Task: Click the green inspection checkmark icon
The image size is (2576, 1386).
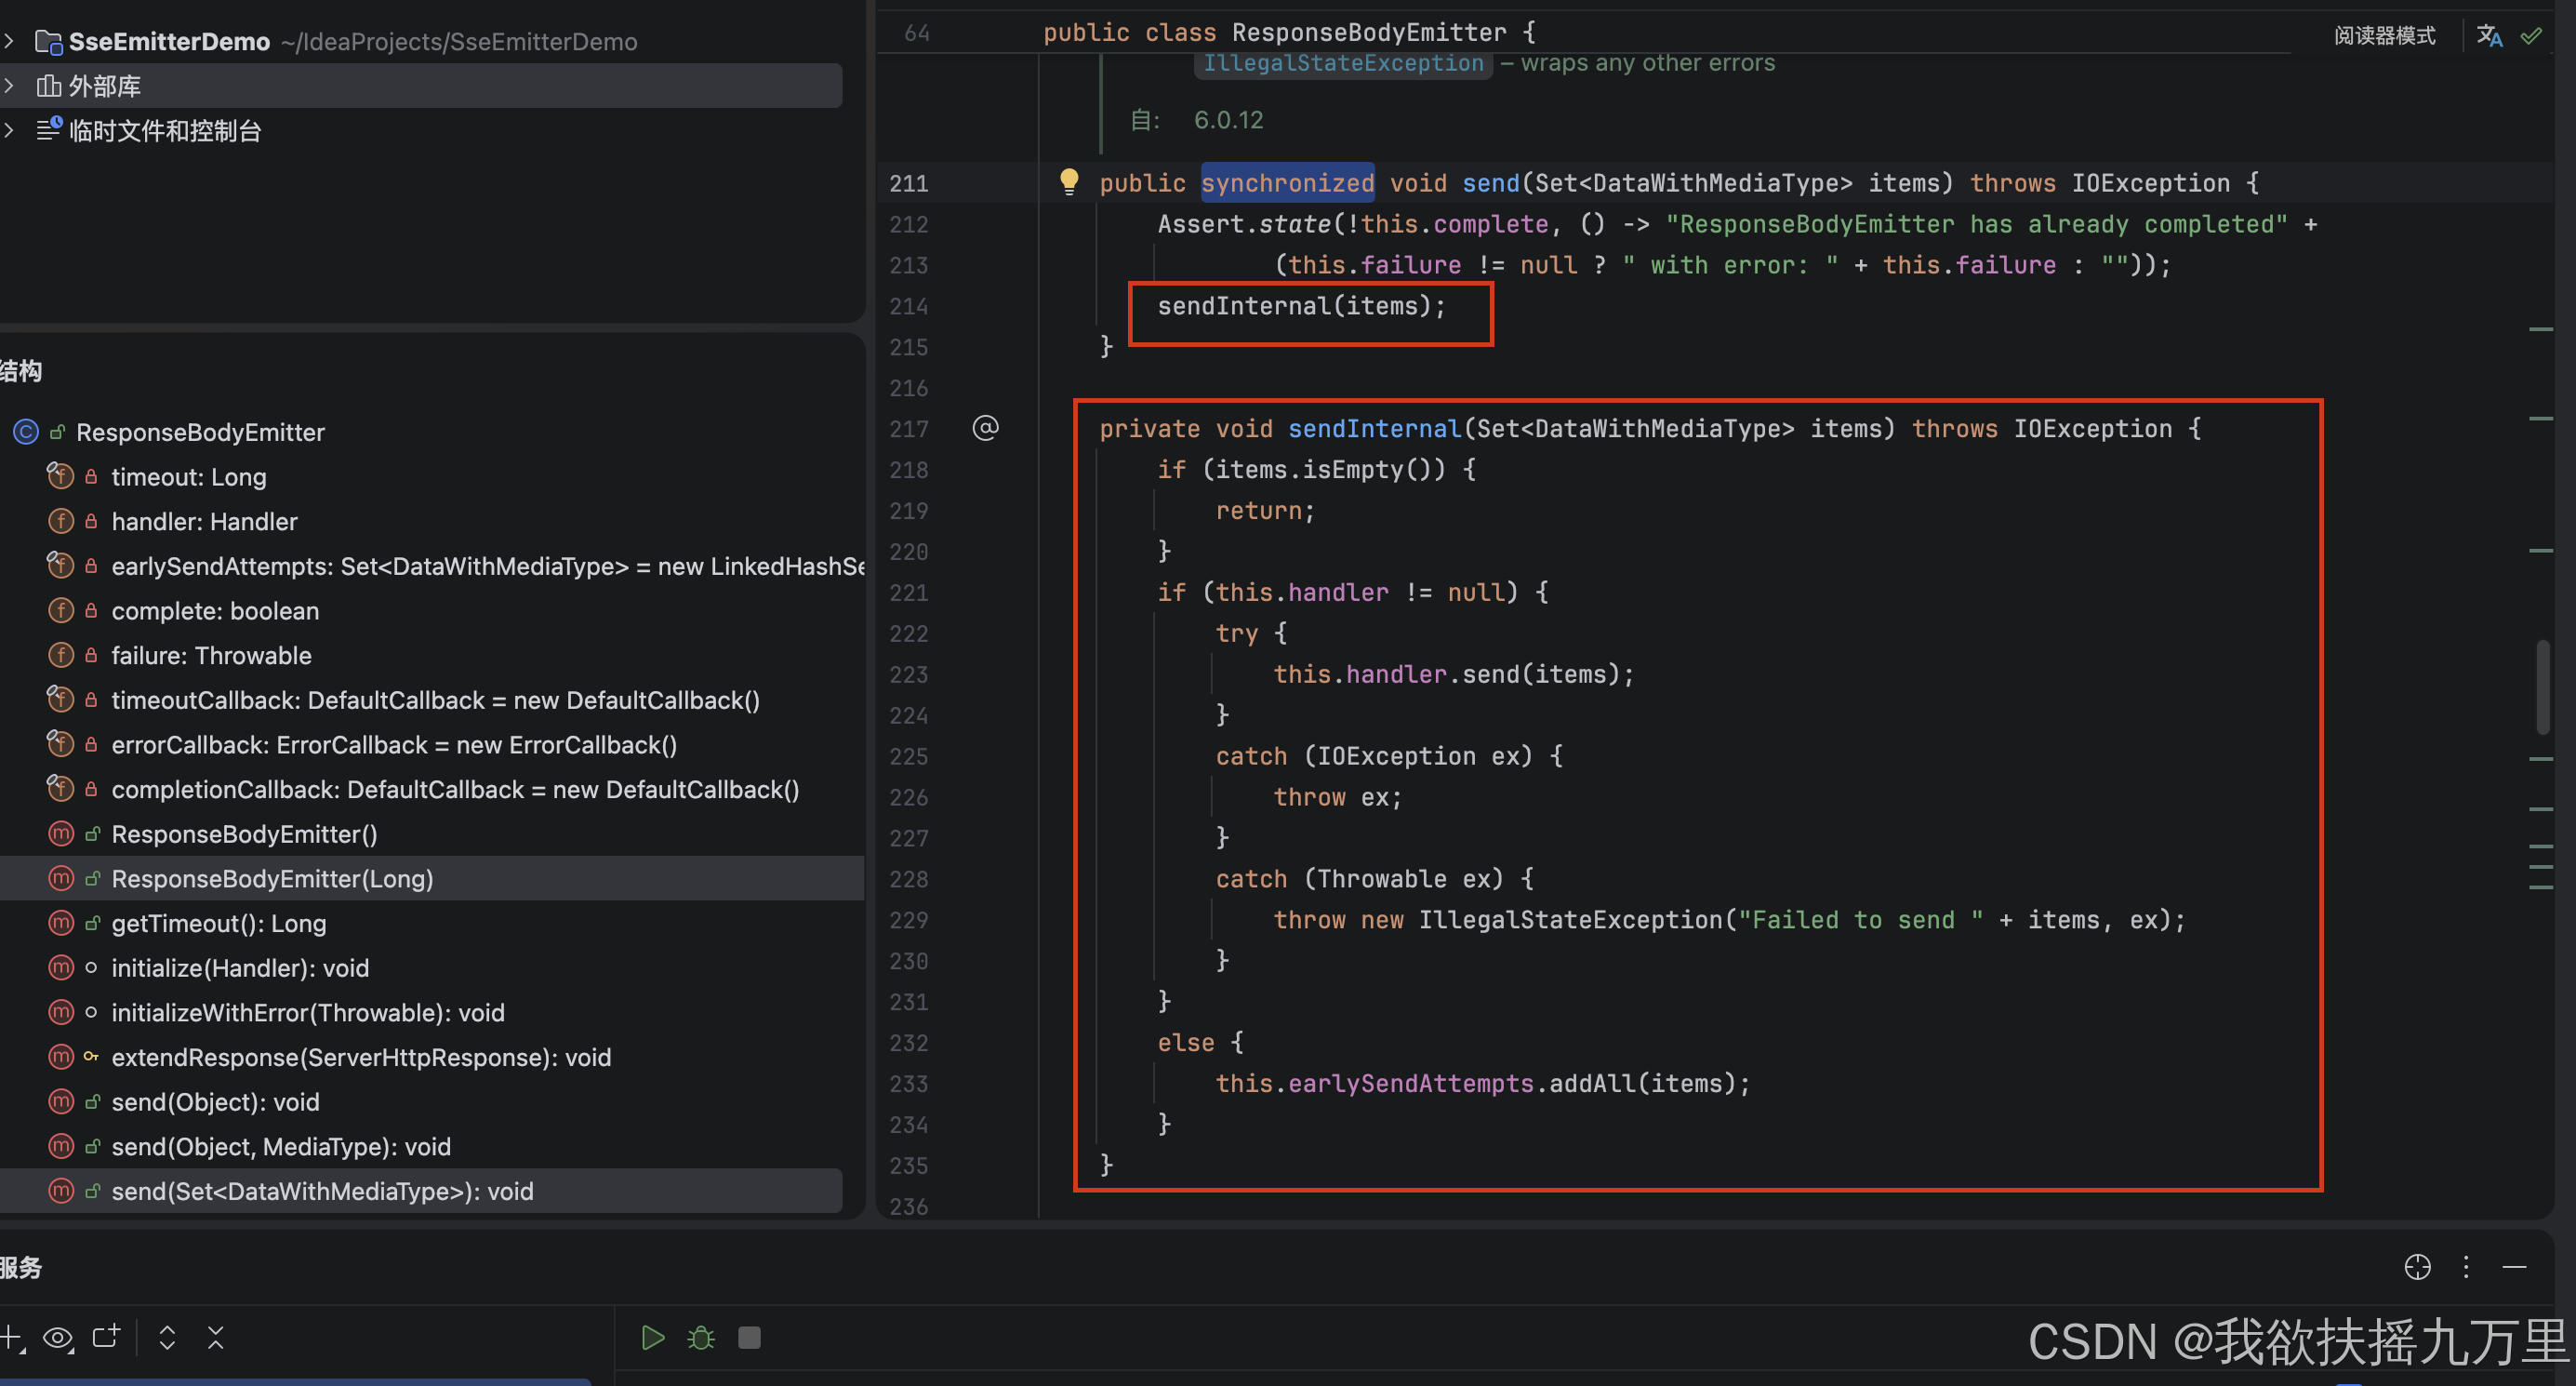Action: click(2531, 36)
